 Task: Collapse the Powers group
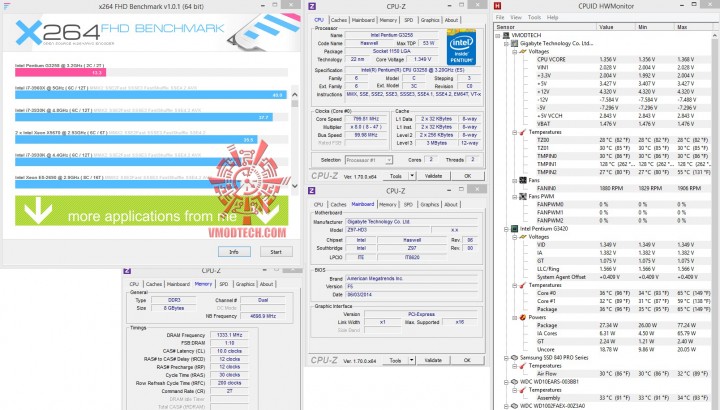pos(515,317)
